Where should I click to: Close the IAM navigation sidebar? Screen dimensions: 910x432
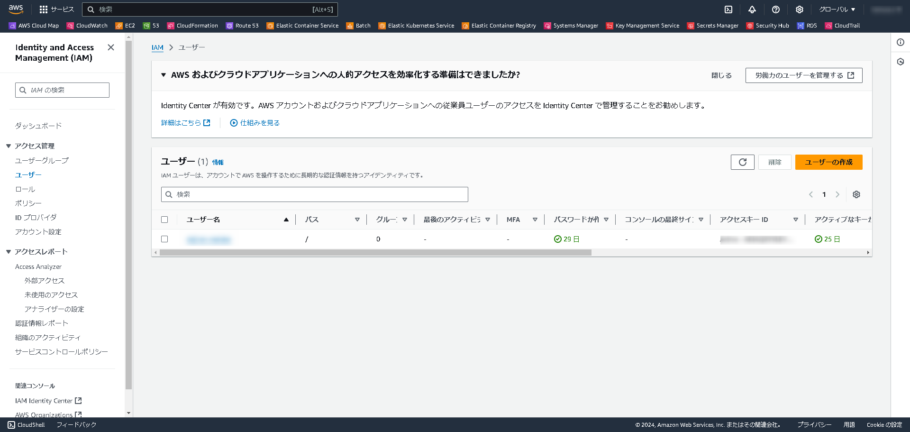(x=111, y=48)
